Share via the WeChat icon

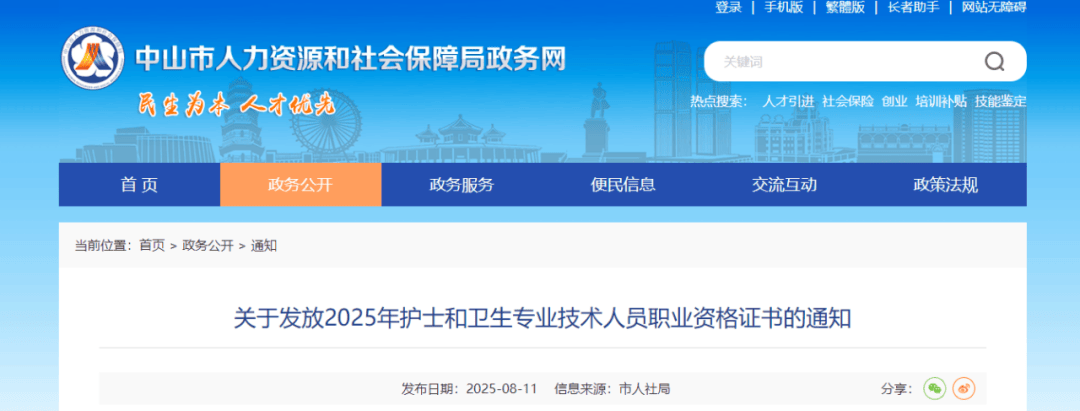(933, 388)
